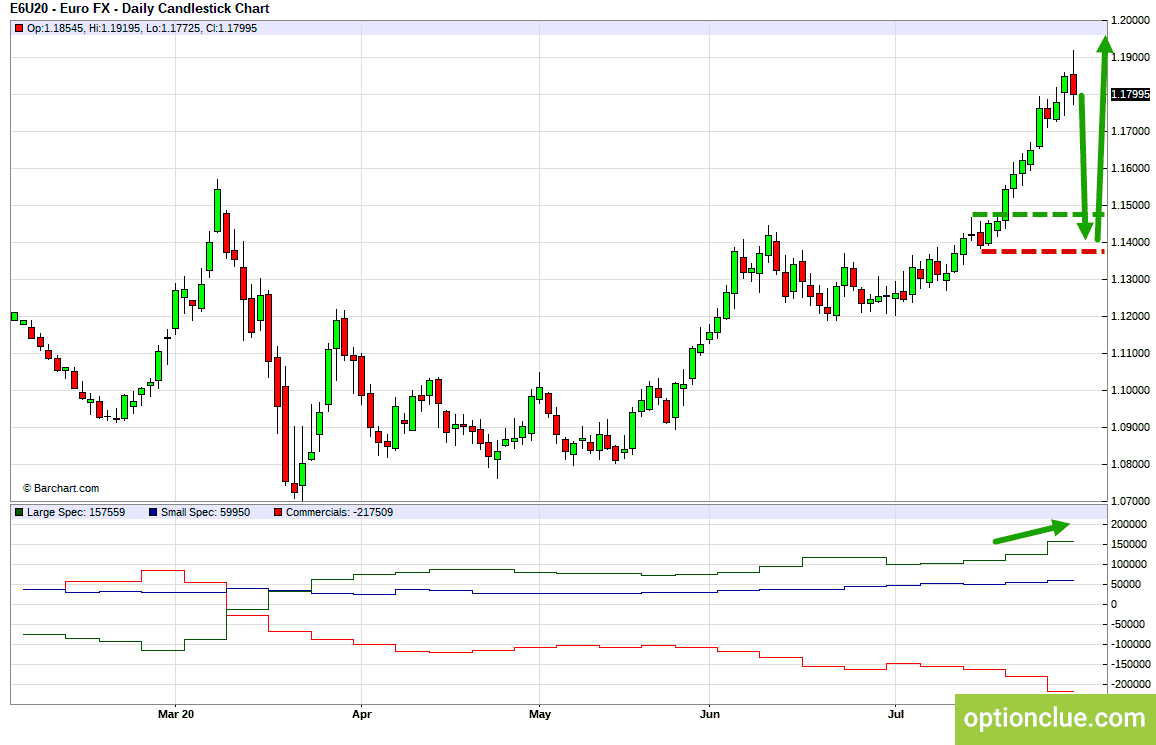Click the 1.19000 price axis label

point(1130,57)
